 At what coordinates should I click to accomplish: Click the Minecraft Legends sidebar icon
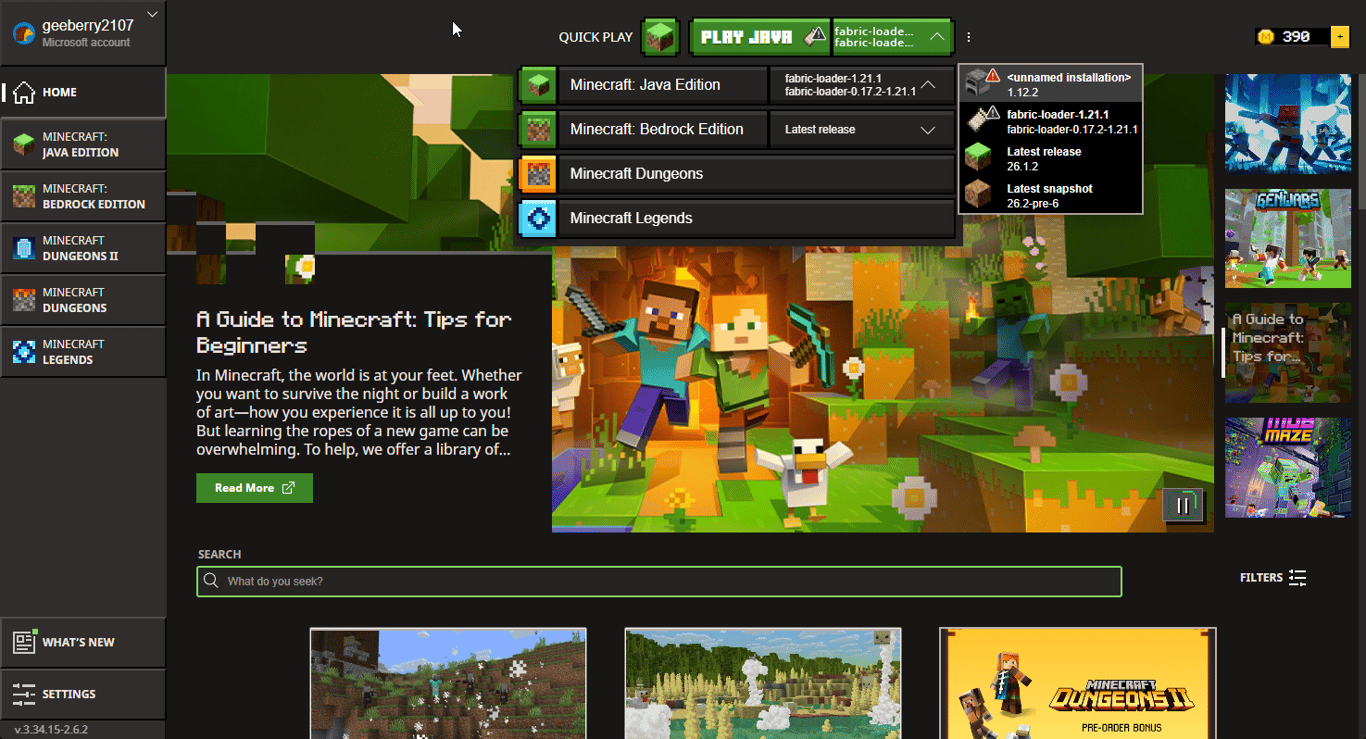coord(24,352)
